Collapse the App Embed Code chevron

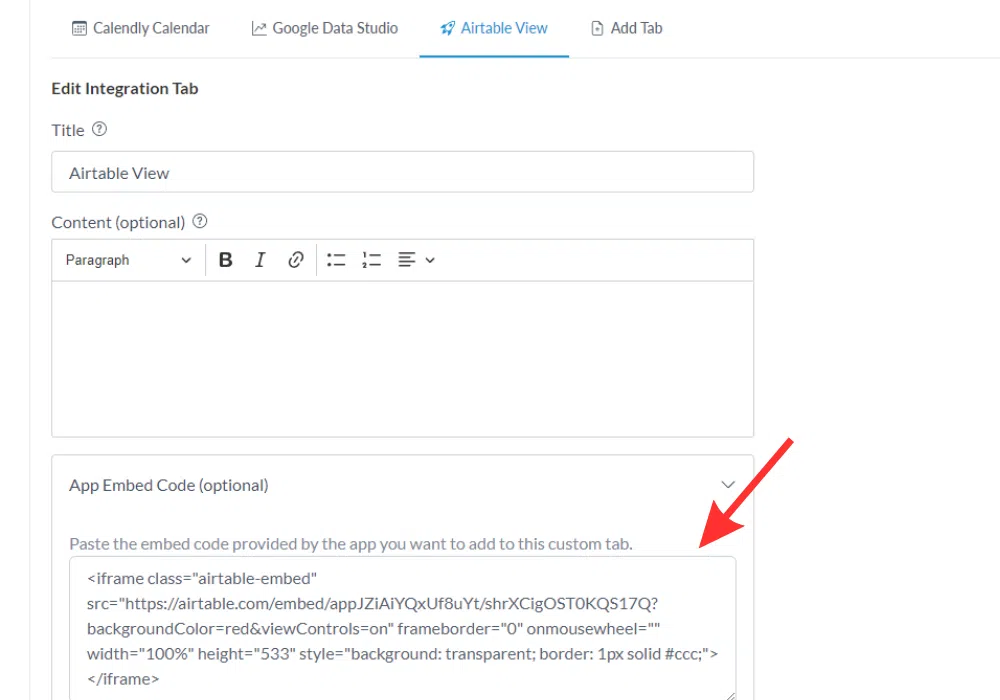click(x=728, y=485)
